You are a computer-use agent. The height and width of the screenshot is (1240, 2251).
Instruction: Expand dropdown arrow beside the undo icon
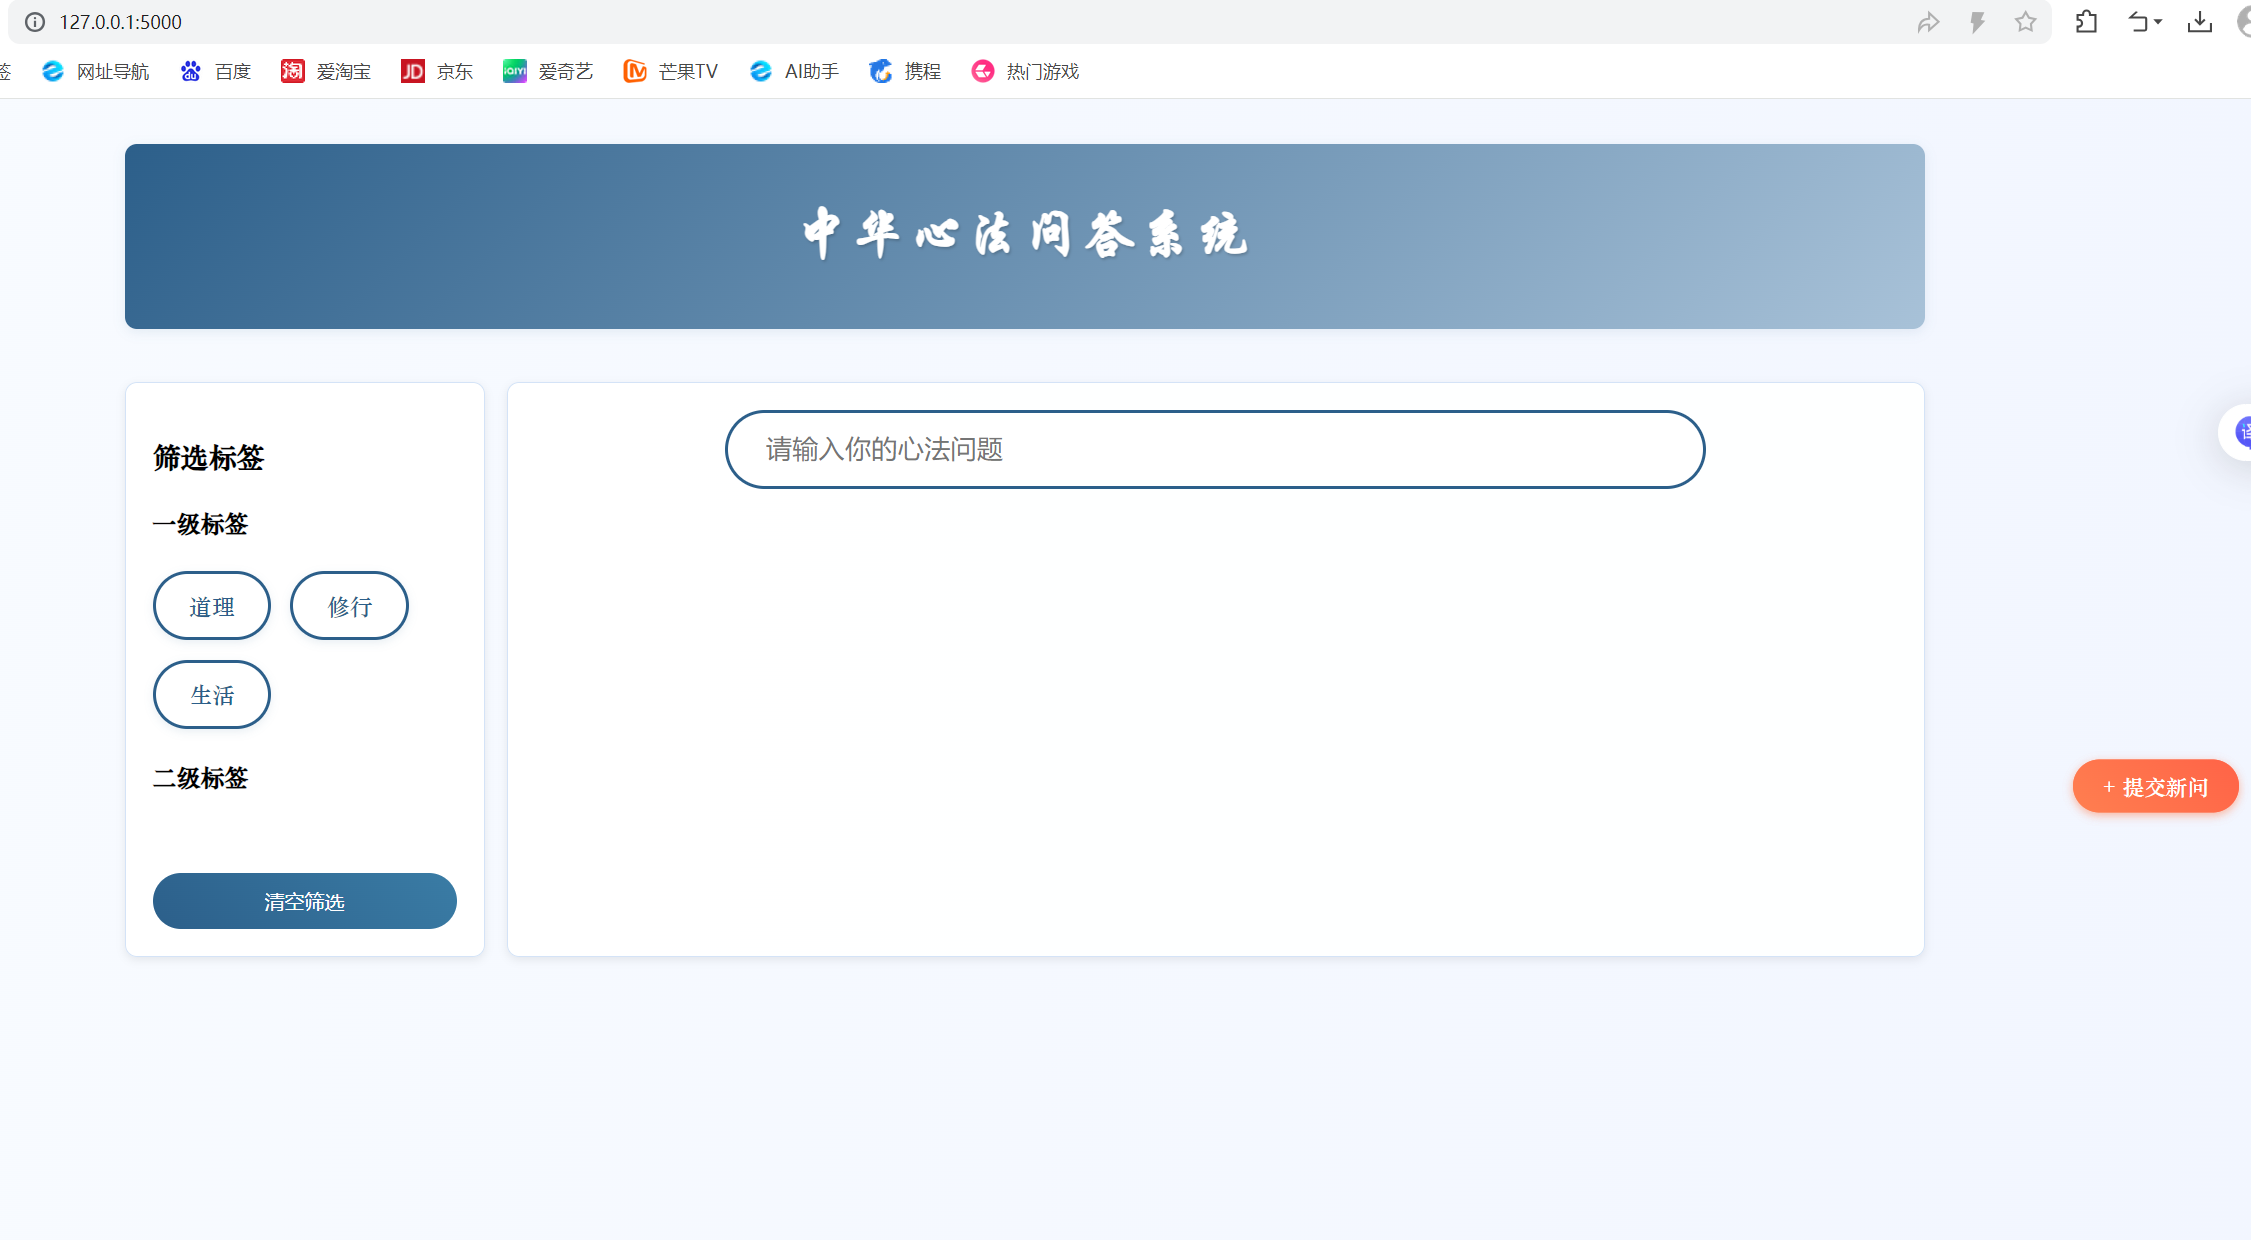pyautogui.click(x=2158, y=22)
